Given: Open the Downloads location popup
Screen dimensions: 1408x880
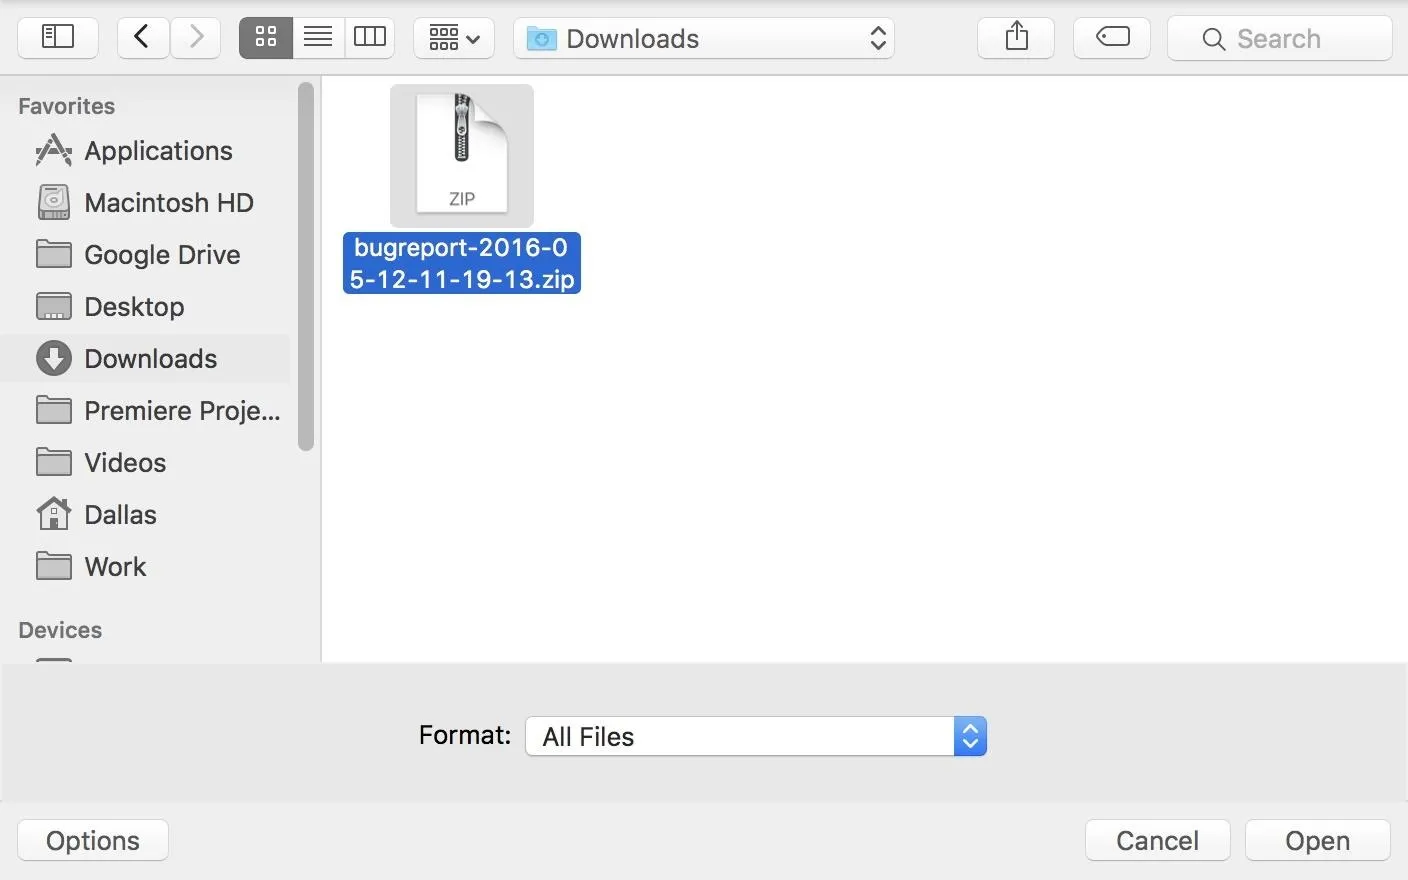Looking at the screenshot, I should [704, 38].
